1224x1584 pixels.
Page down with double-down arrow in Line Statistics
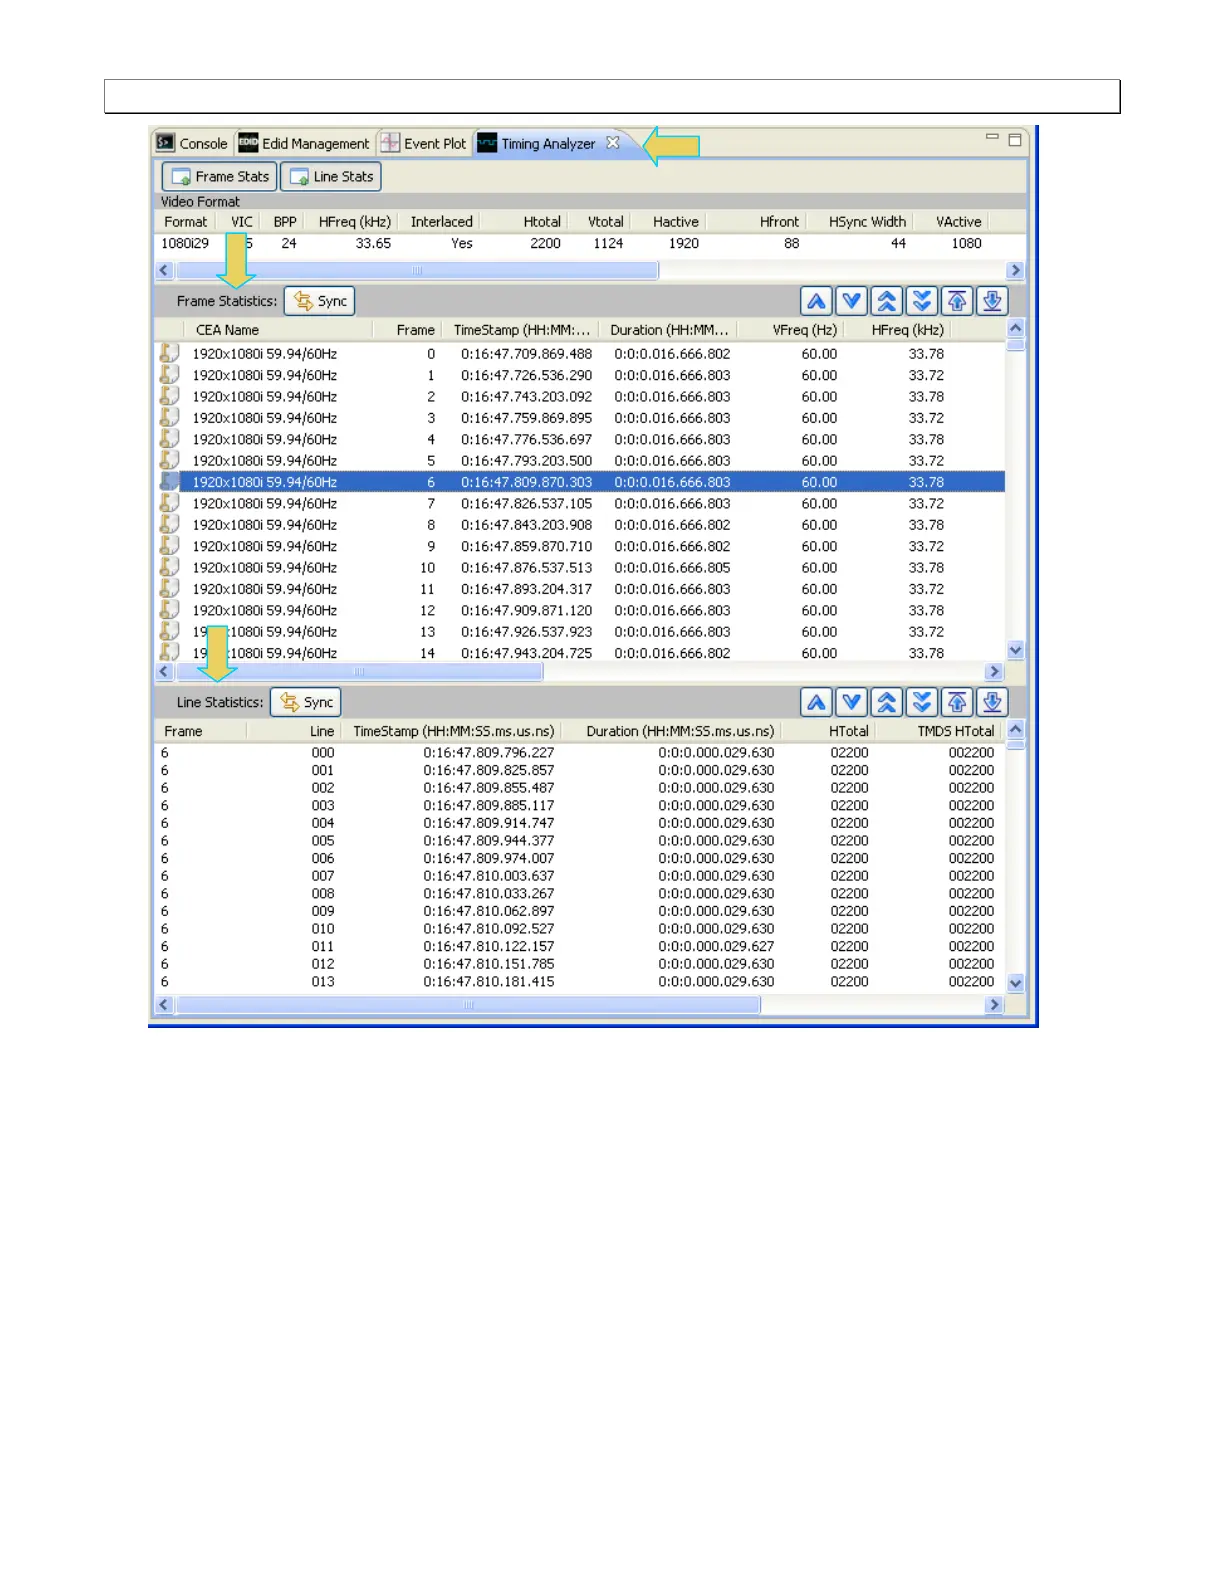click(x=922, y=702)
